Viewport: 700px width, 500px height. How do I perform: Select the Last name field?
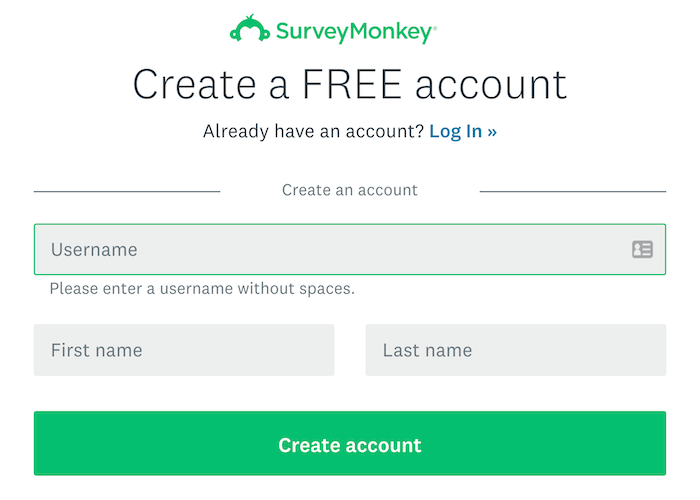[x=515, y=350]
